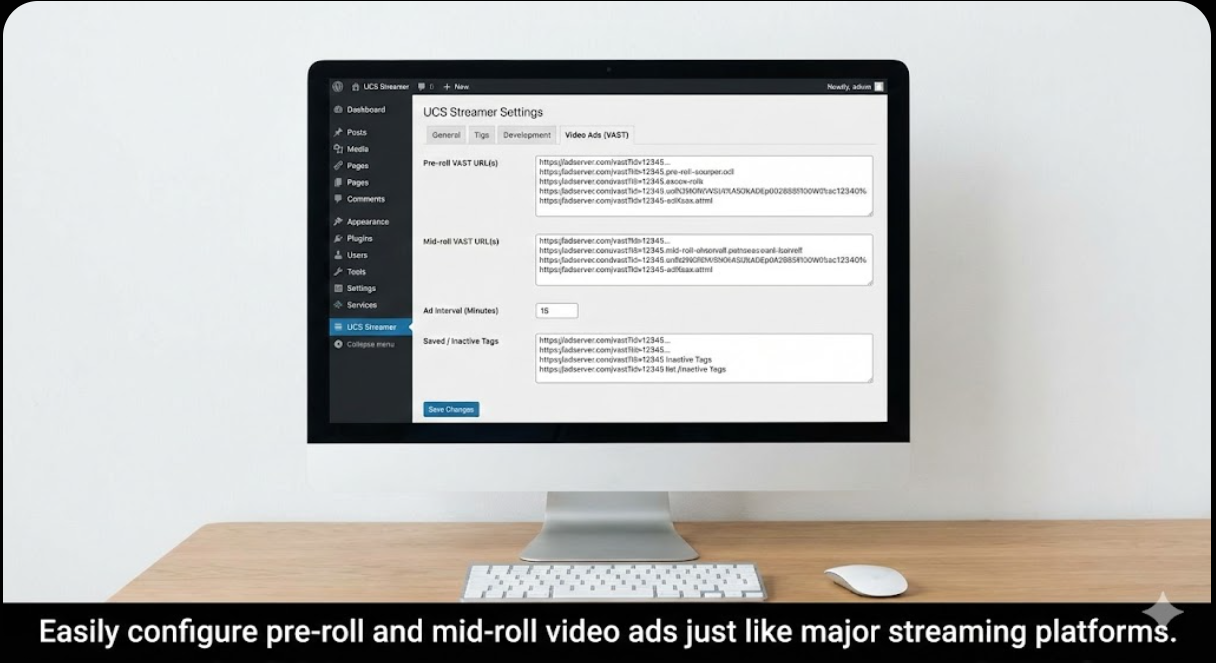Click the Dashboard icon in the sidebar
Viewport: 1216px width, 663px height.
(x=338, y=110)
